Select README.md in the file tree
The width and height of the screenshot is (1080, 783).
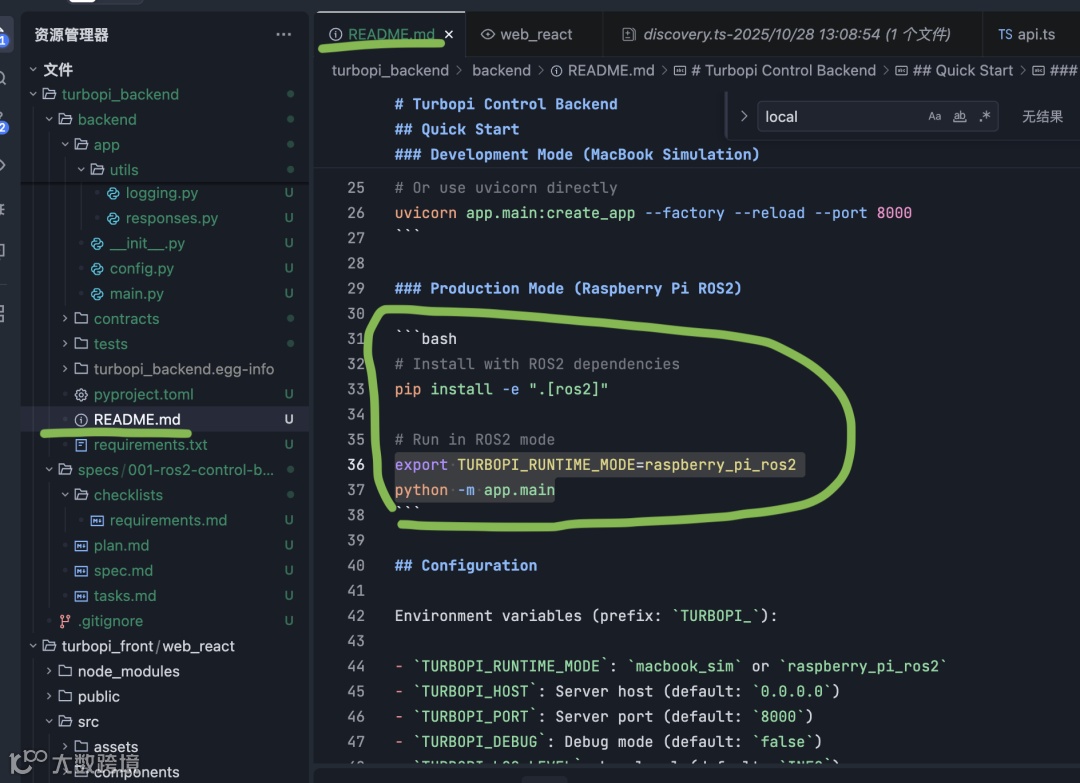coord(137,419)
